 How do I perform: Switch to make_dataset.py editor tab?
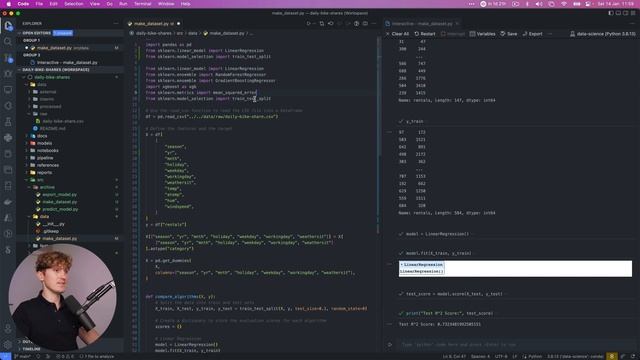pos(154,24)
